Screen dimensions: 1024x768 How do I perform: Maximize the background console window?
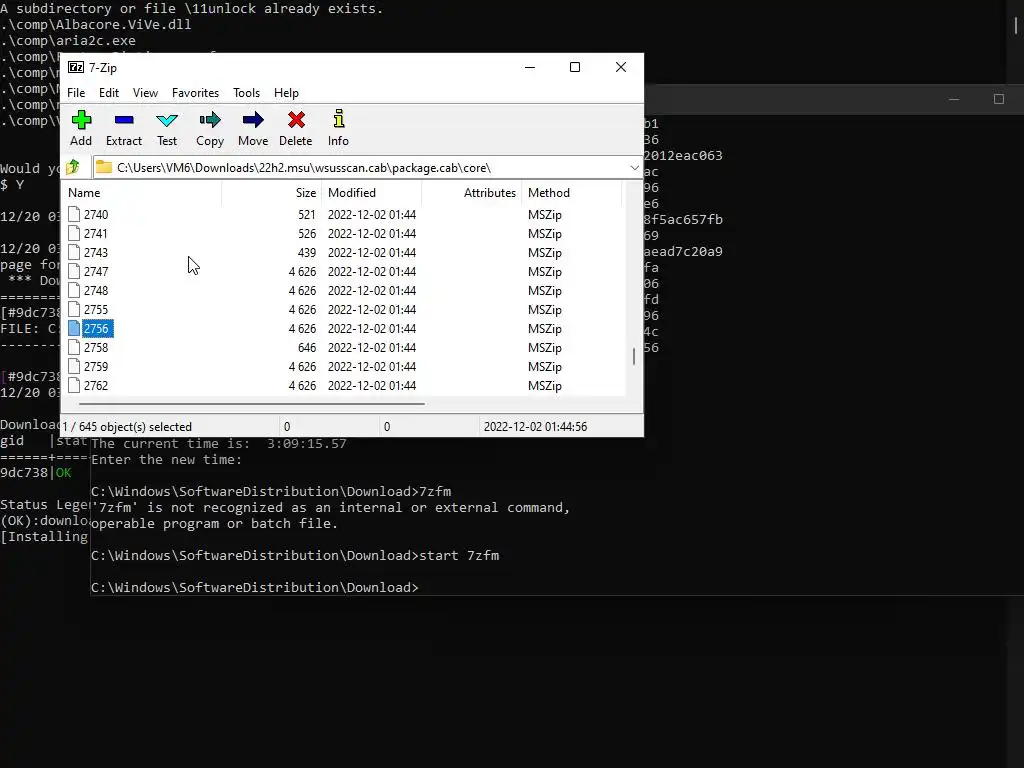tap(999, 99)
